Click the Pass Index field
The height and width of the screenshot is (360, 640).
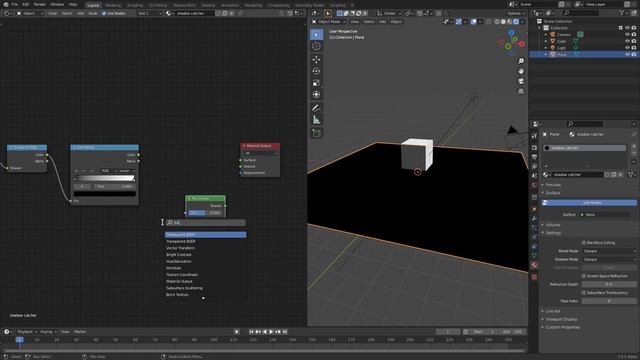609,301
